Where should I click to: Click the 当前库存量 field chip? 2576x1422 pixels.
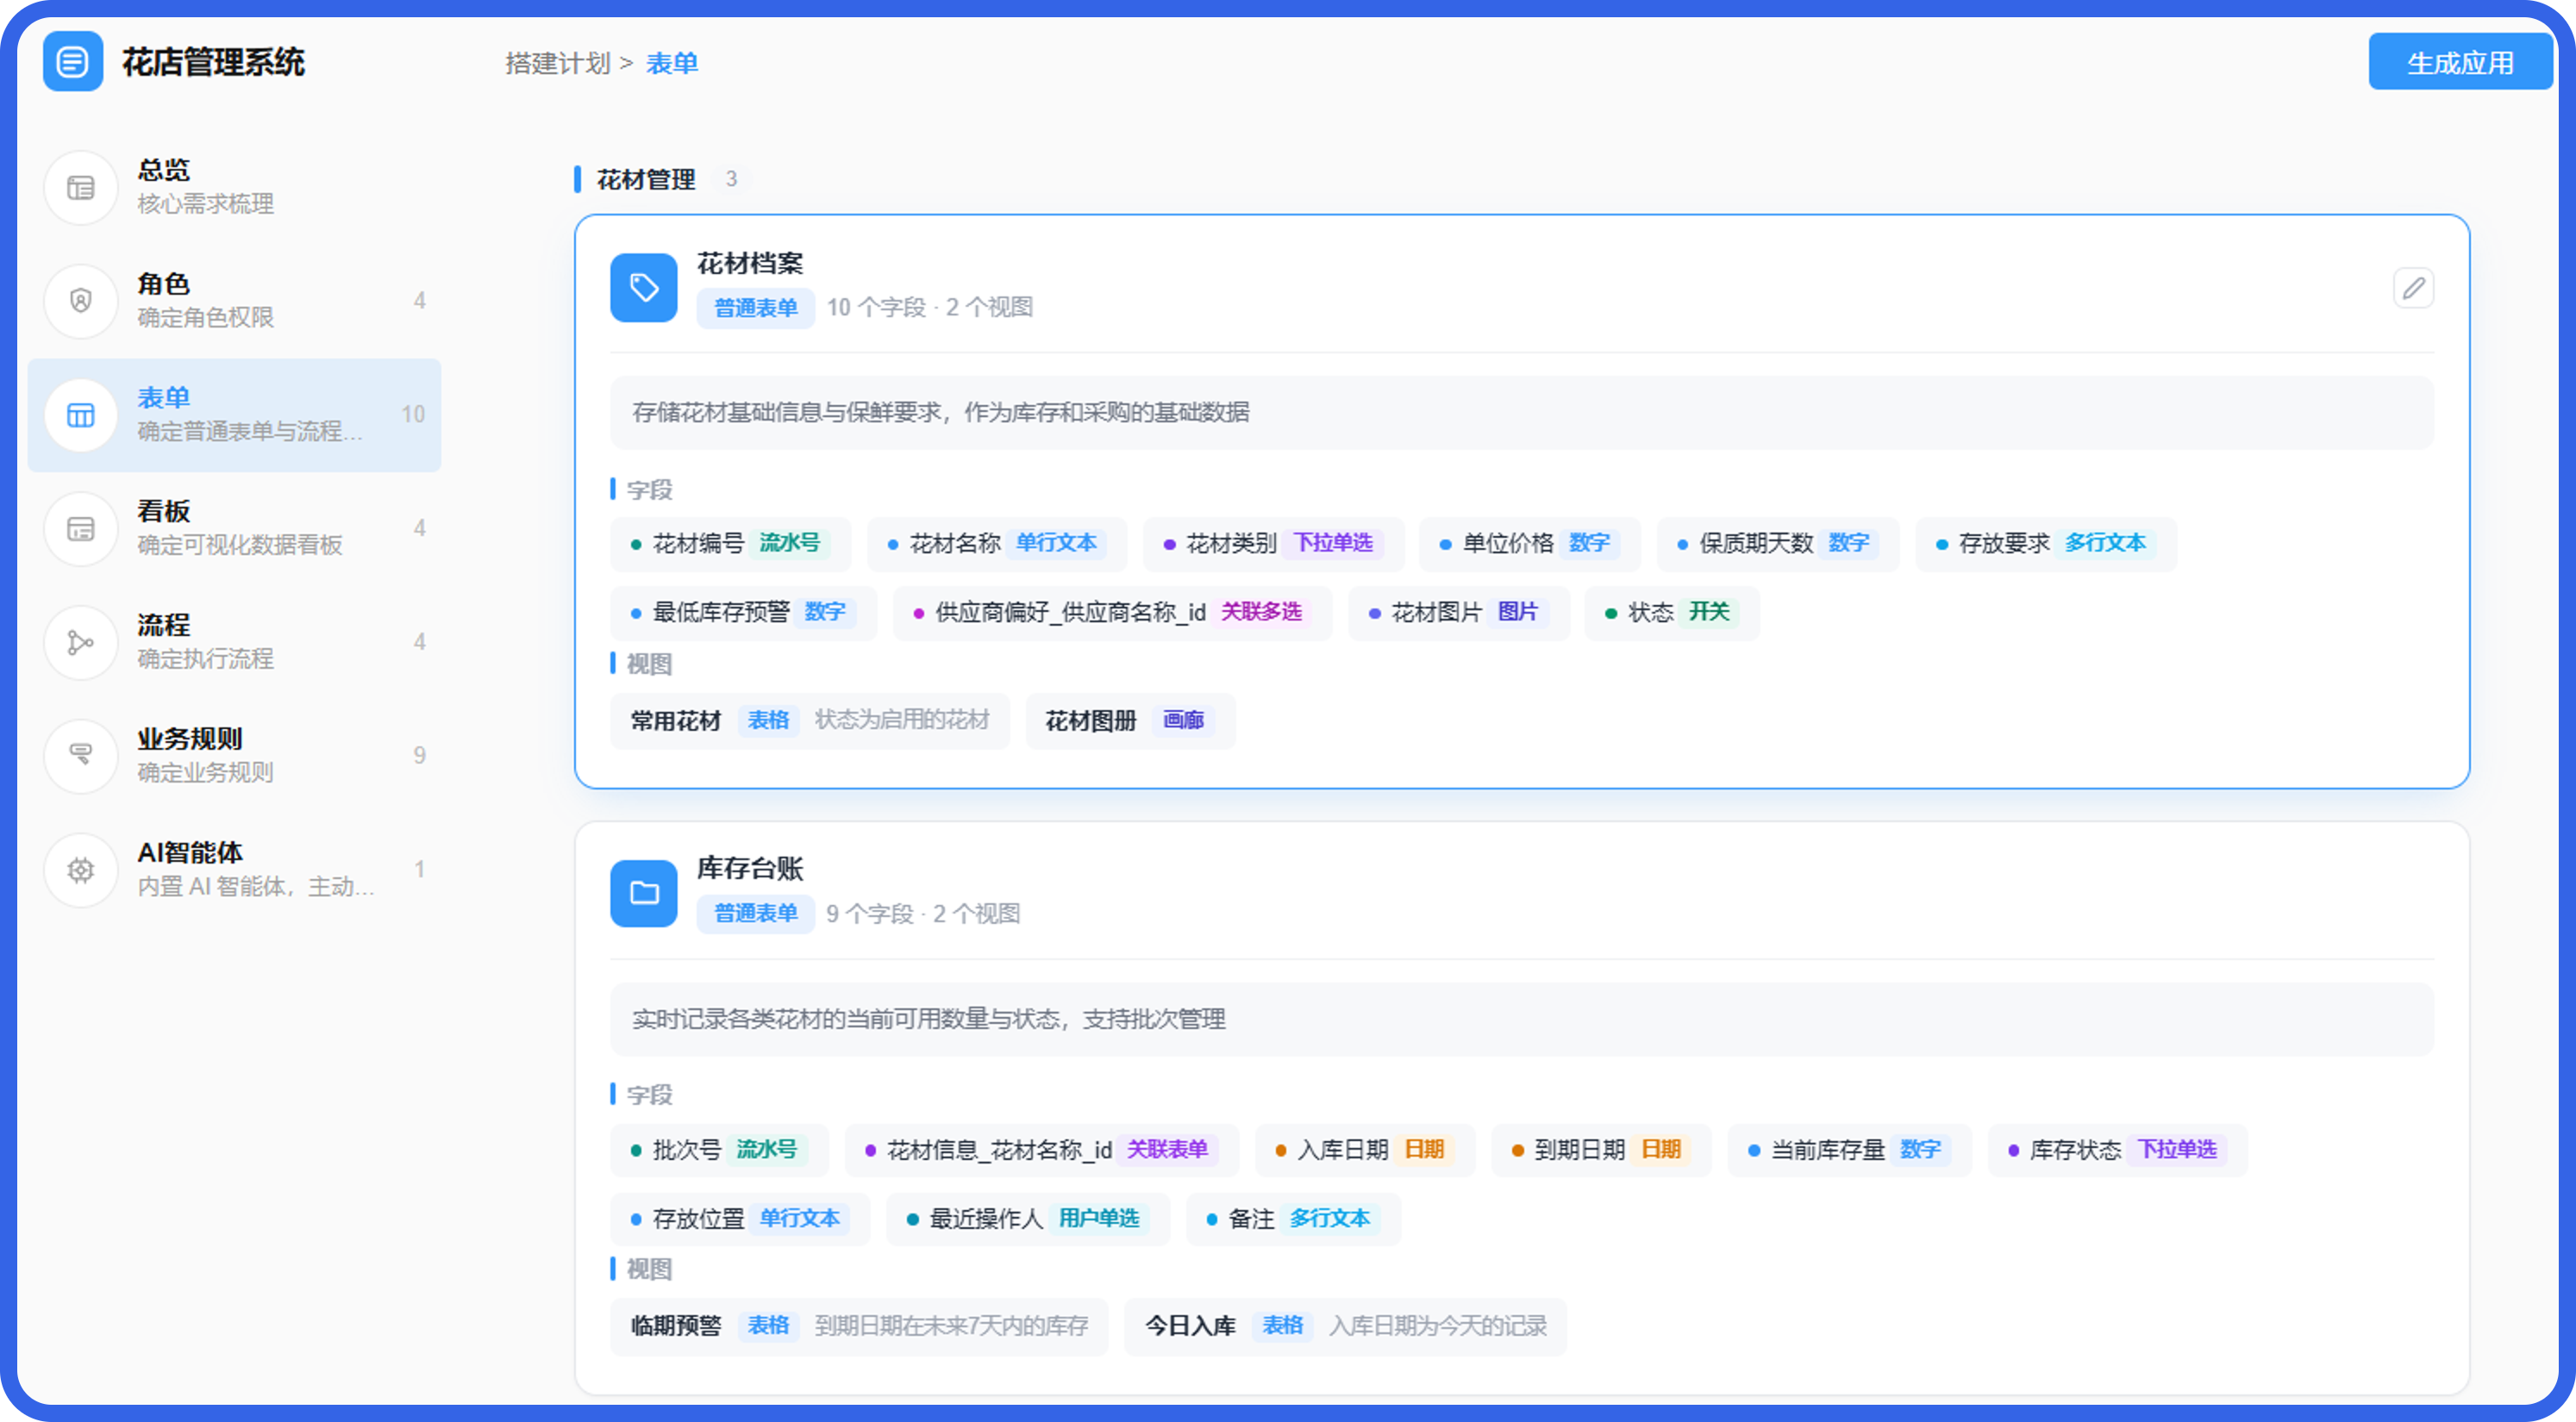pyautogui.click(x=1850, y=1149)
